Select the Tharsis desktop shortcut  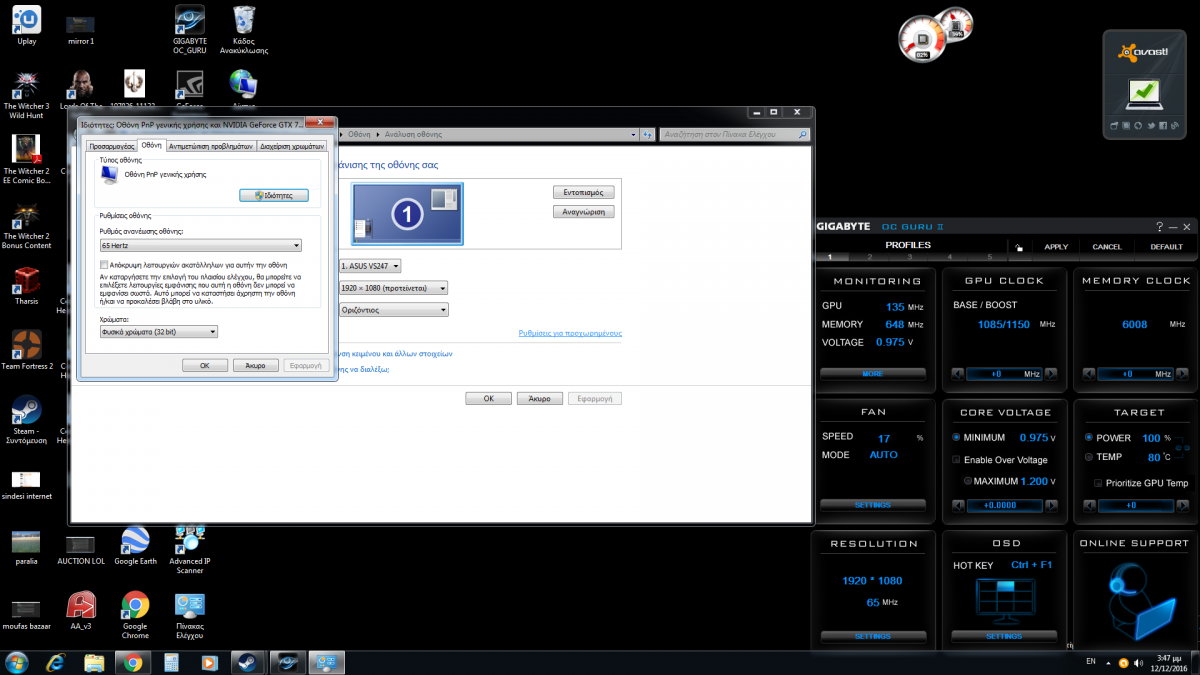point(27,288)
